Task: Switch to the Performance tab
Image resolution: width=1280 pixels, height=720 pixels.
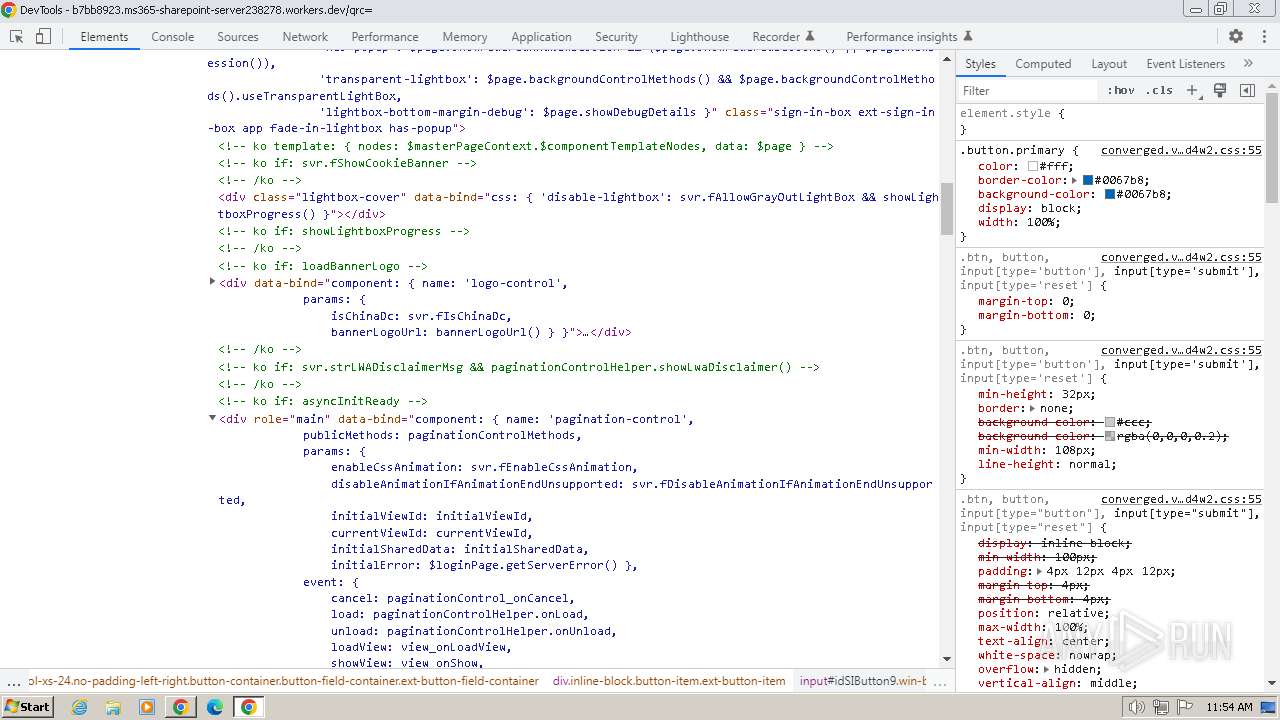Action: (385, 36)
